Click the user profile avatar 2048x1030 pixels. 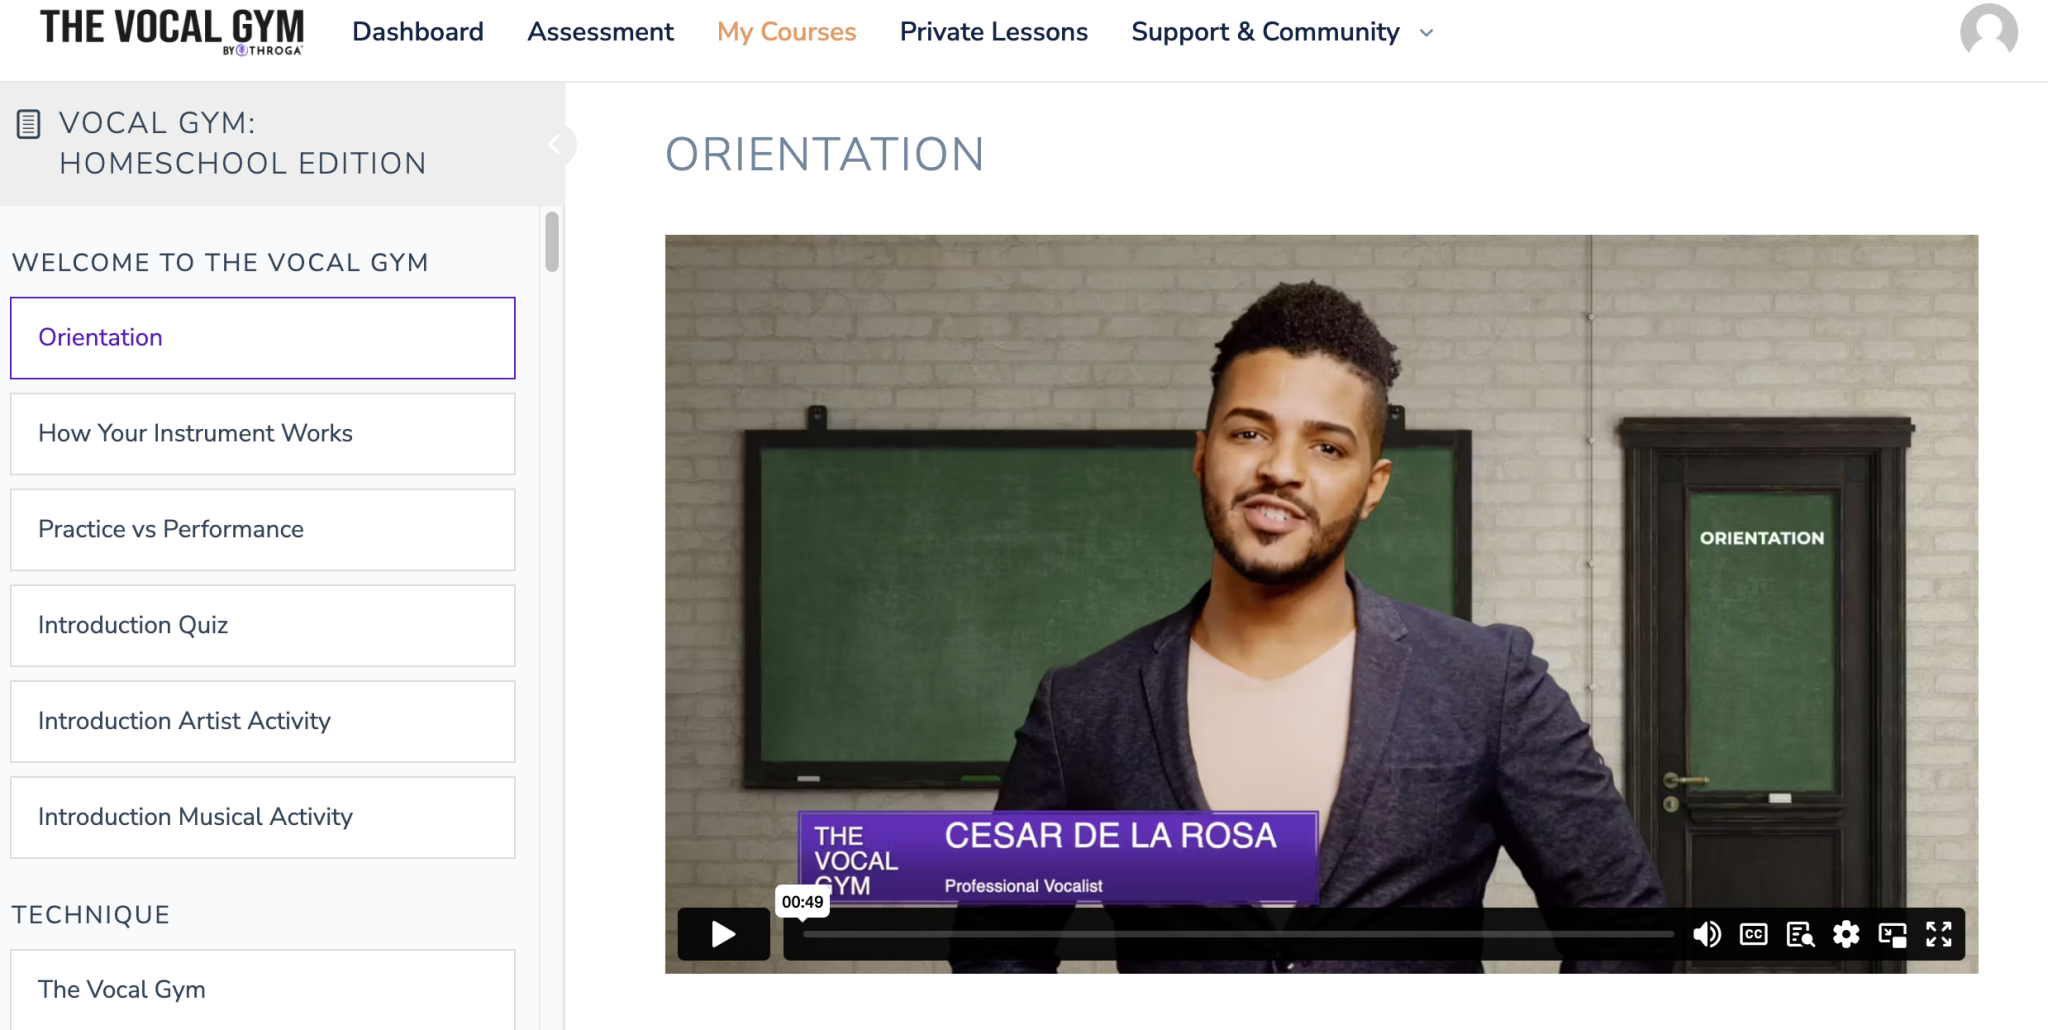(1989, 32)
